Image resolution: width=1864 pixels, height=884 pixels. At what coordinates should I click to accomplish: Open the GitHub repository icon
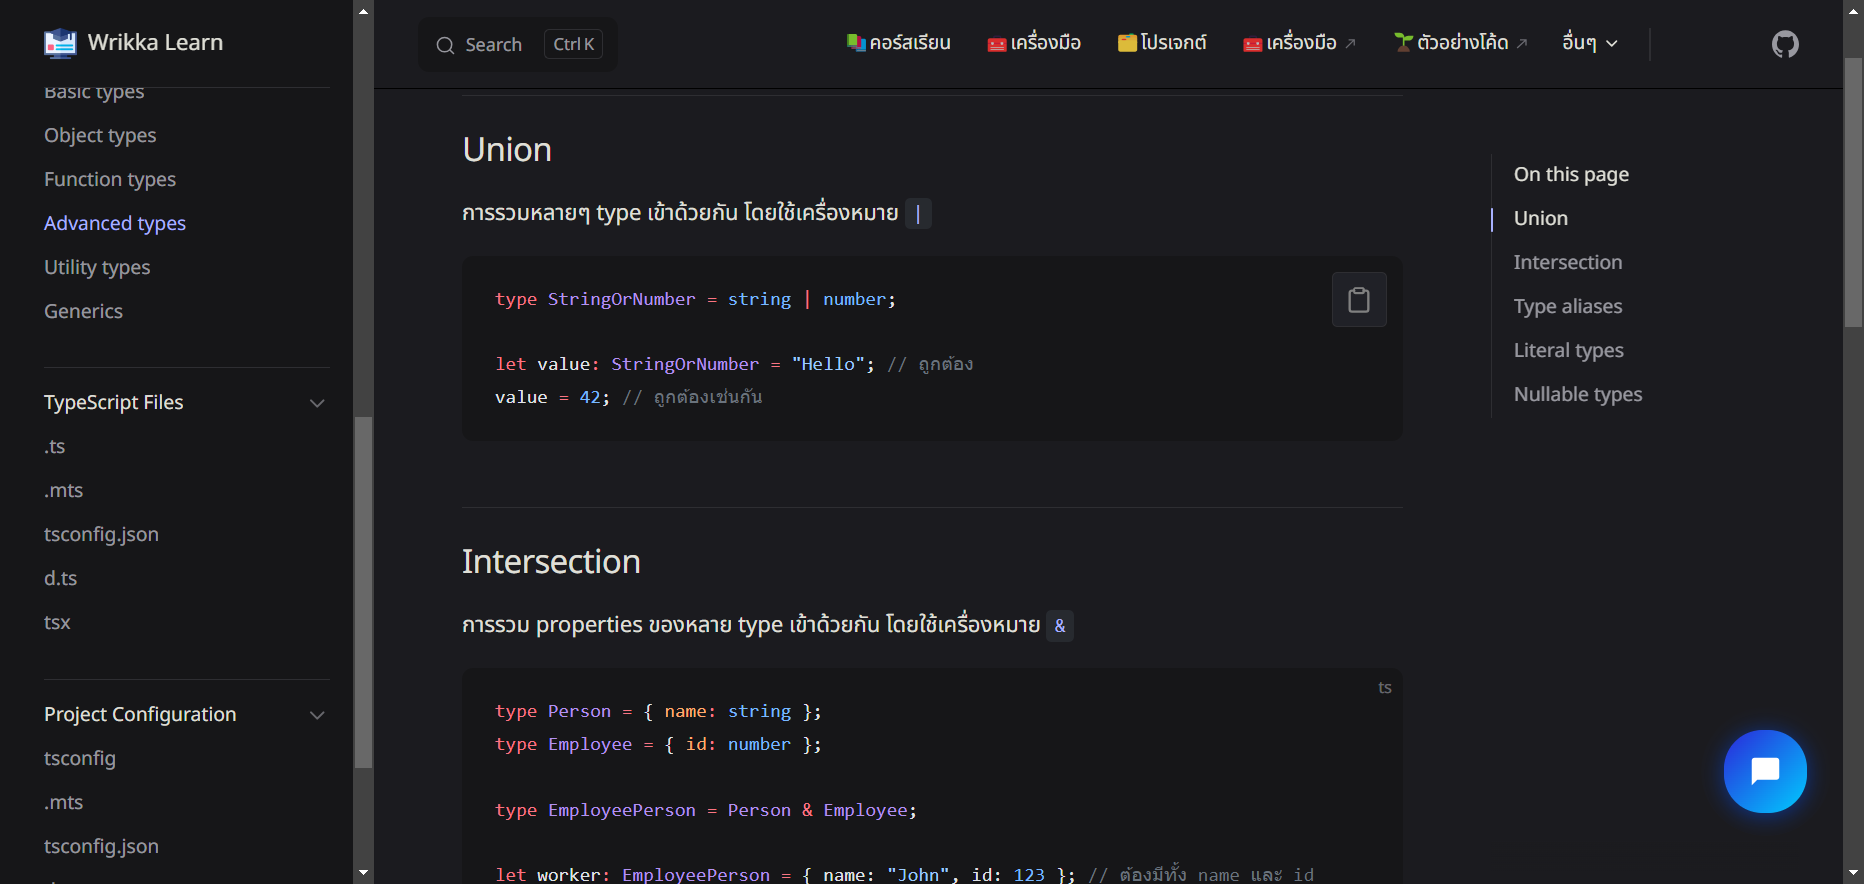[x=1785, y=44]
